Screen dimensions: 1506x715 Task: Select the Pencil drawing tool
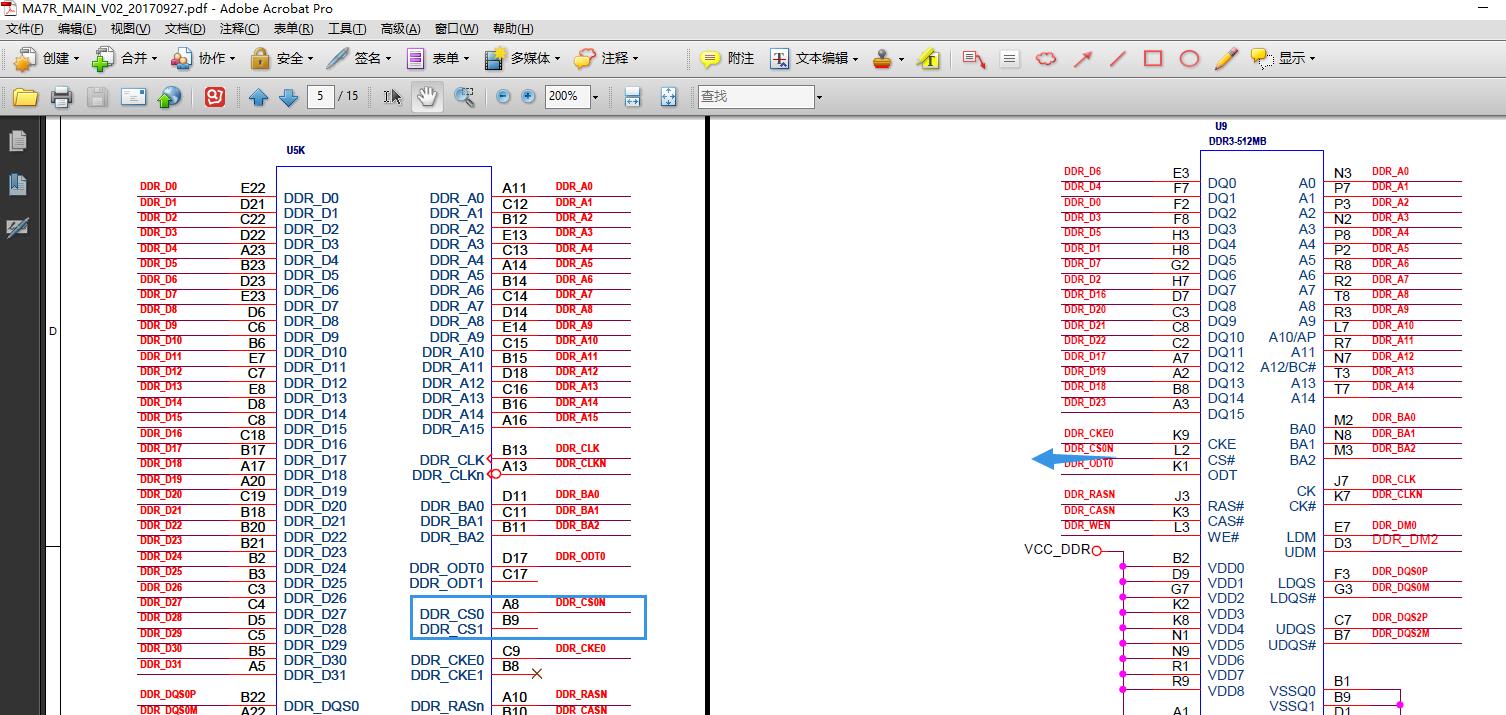(x=1226, y=58)
